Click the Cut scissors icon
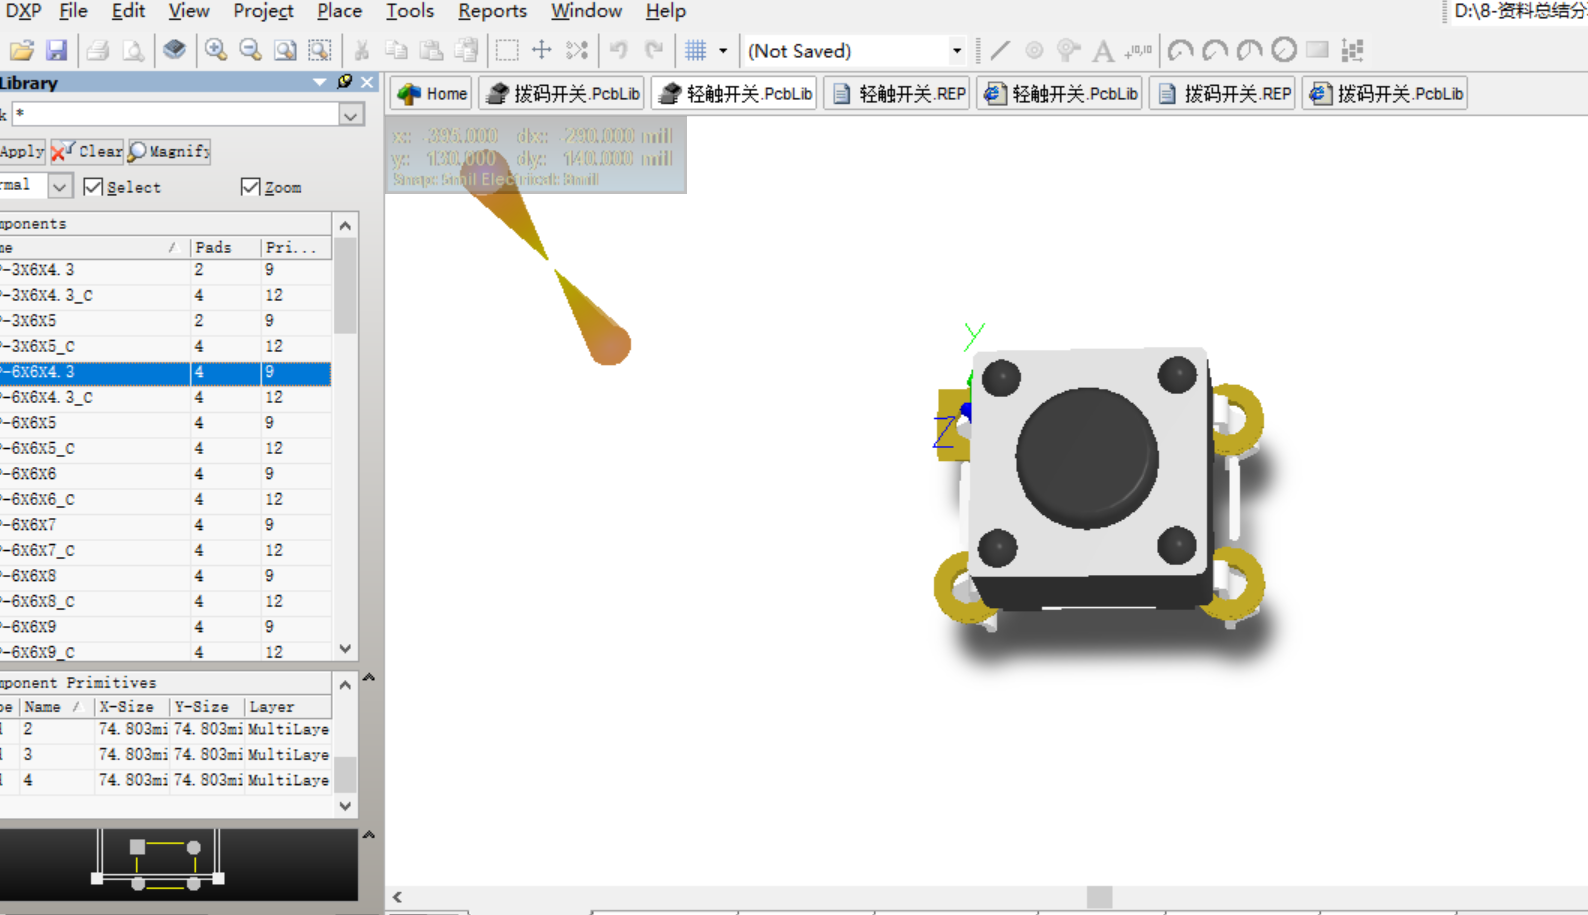This screenshot has width=1588, height=915. (362, 50)
